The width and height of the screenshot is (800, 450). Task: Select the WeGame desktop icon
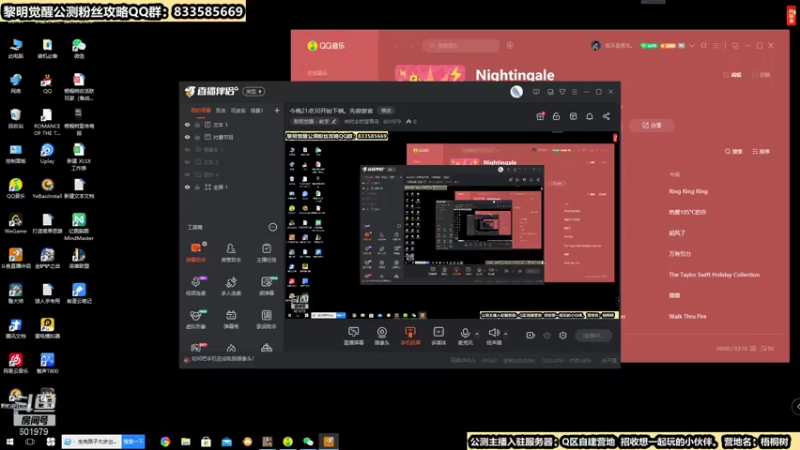tap(15, 223)
